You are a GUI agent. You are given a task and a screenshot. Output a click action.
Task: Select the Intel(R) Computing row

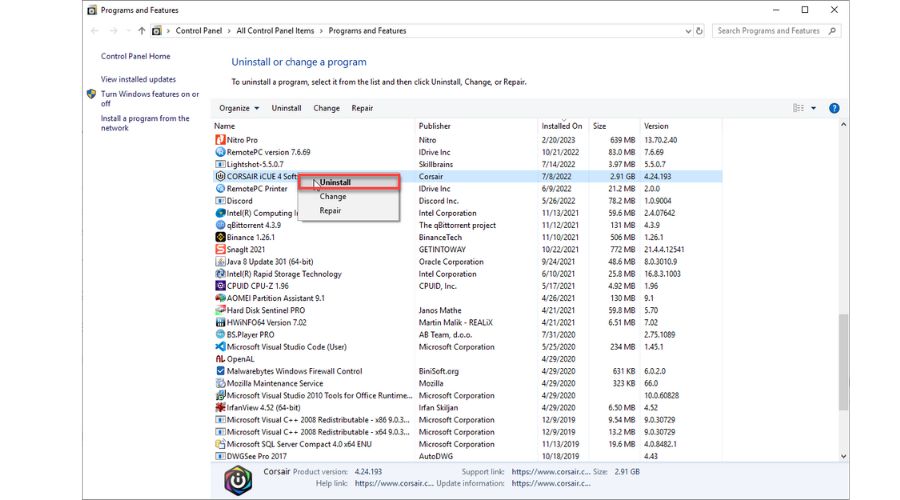pyautogui.click(x=468, y=213)
